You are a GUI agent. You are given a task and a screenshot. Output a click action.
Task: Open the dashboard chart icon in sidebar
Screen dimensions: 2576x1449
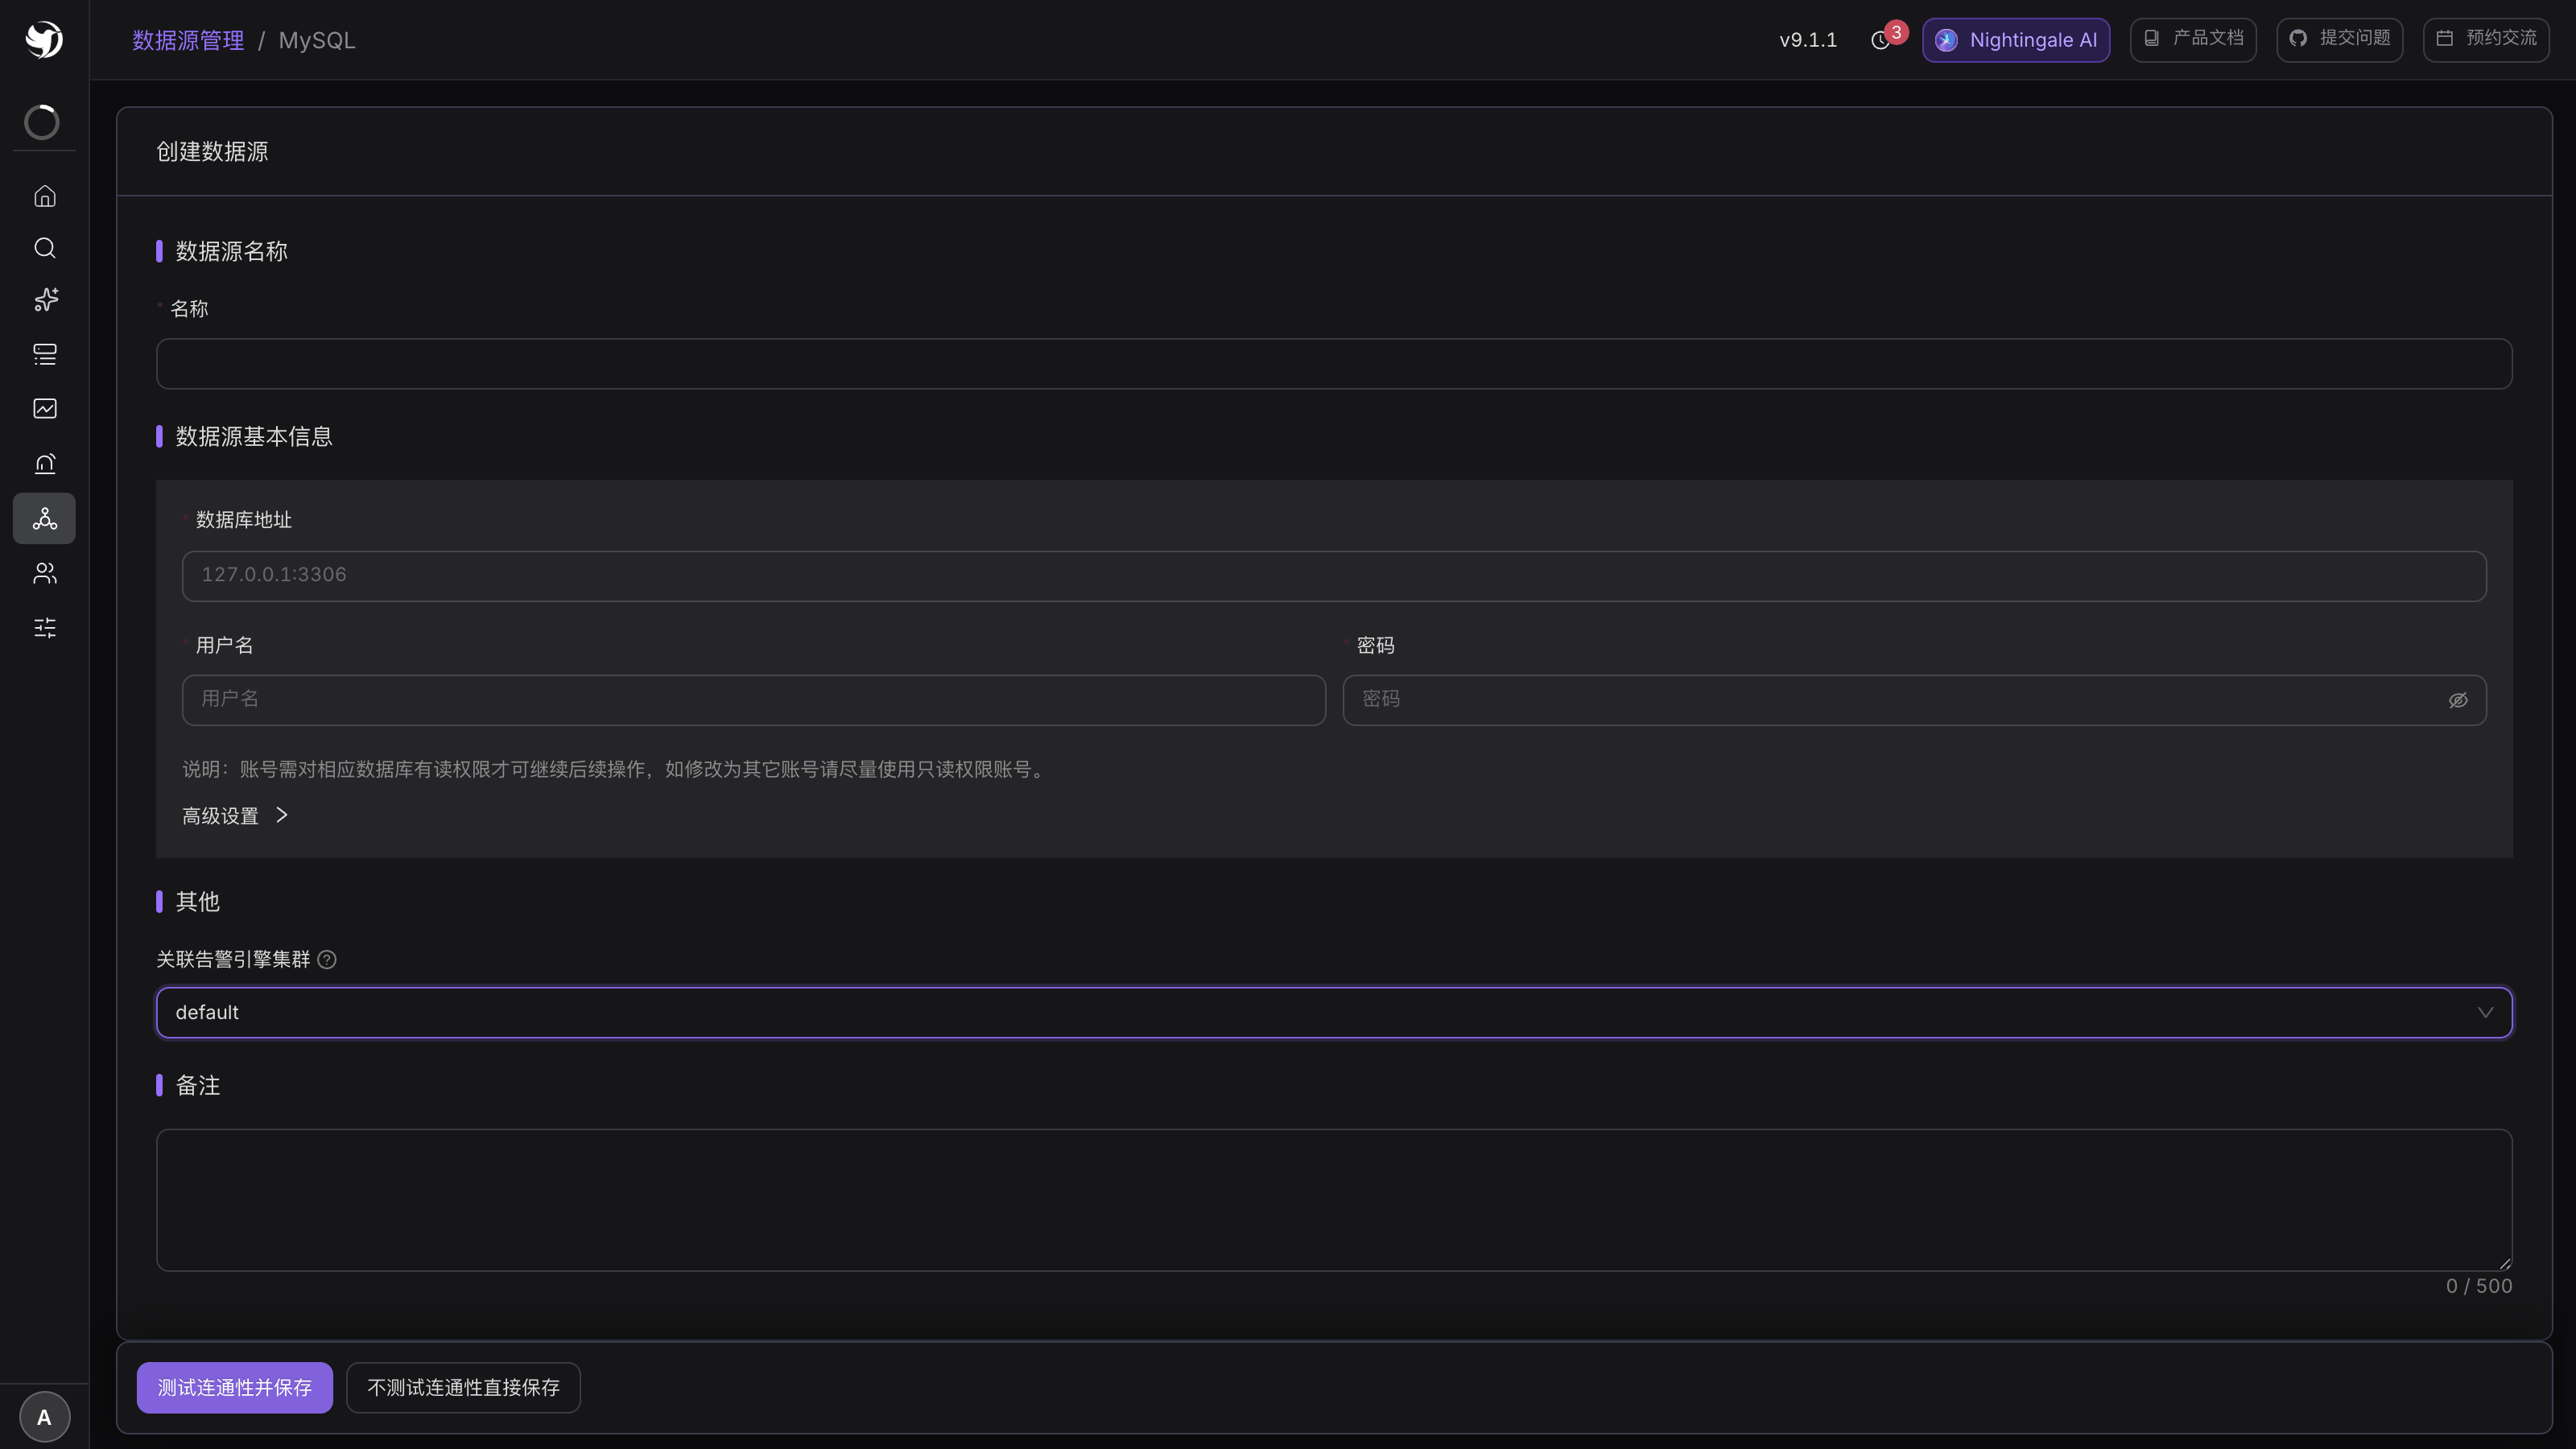click(44, 408)
